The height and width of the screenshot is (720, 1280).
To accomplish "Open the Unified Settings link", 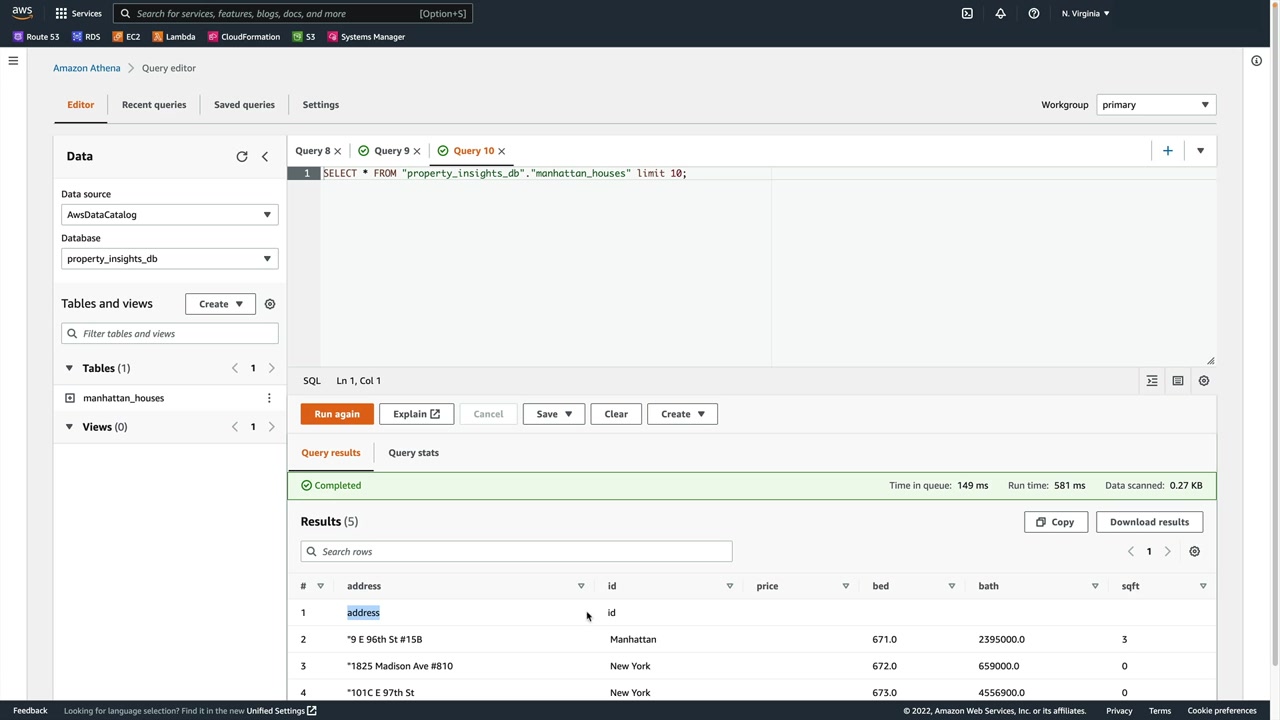I will click(x=282, y=711).
